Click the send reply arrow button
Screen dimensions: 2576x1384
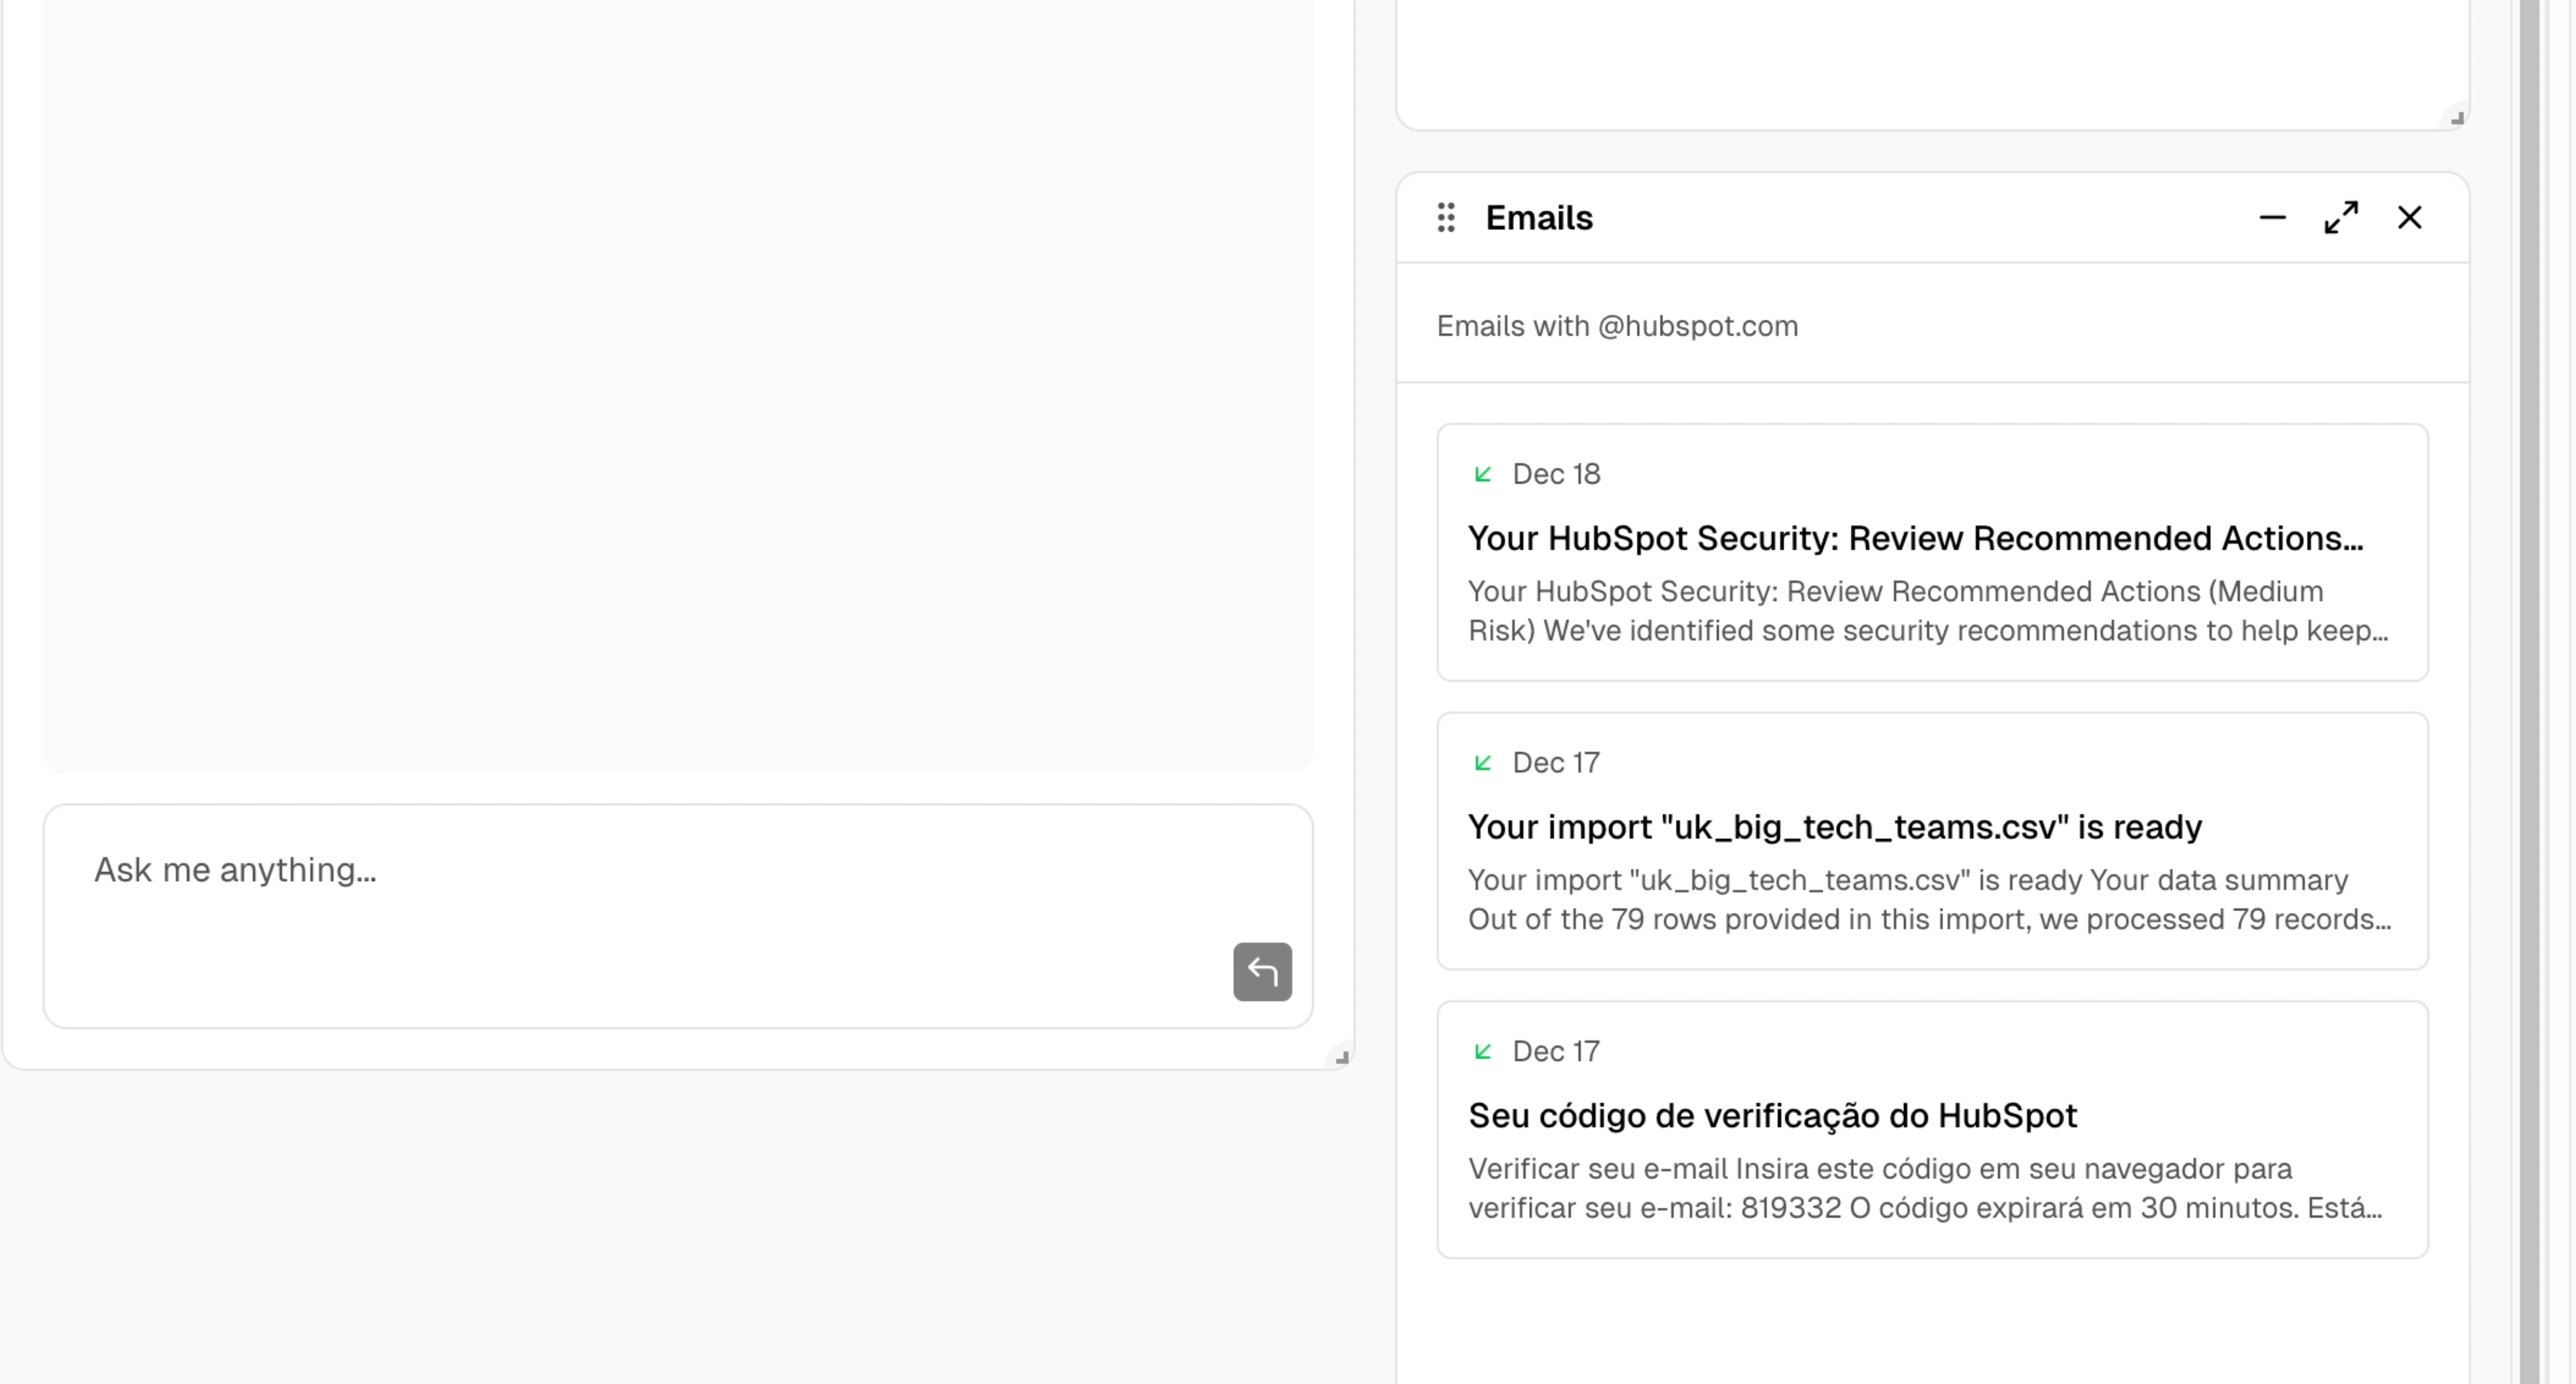pyautogui.click(x=1262, y=971)
